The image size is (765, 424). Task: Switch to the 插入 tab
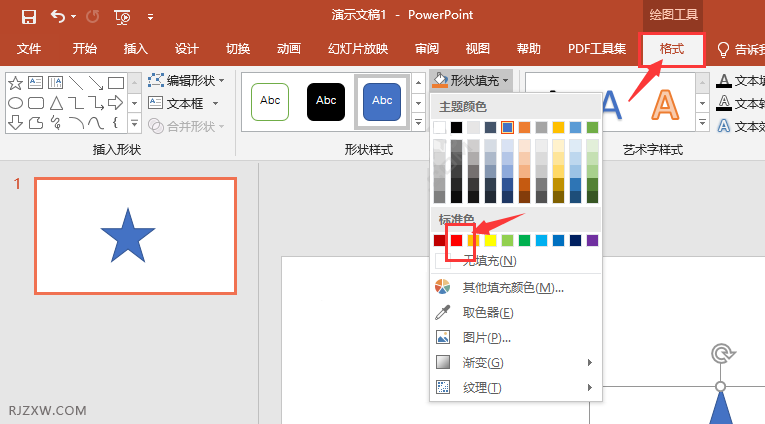coord(135,49)
